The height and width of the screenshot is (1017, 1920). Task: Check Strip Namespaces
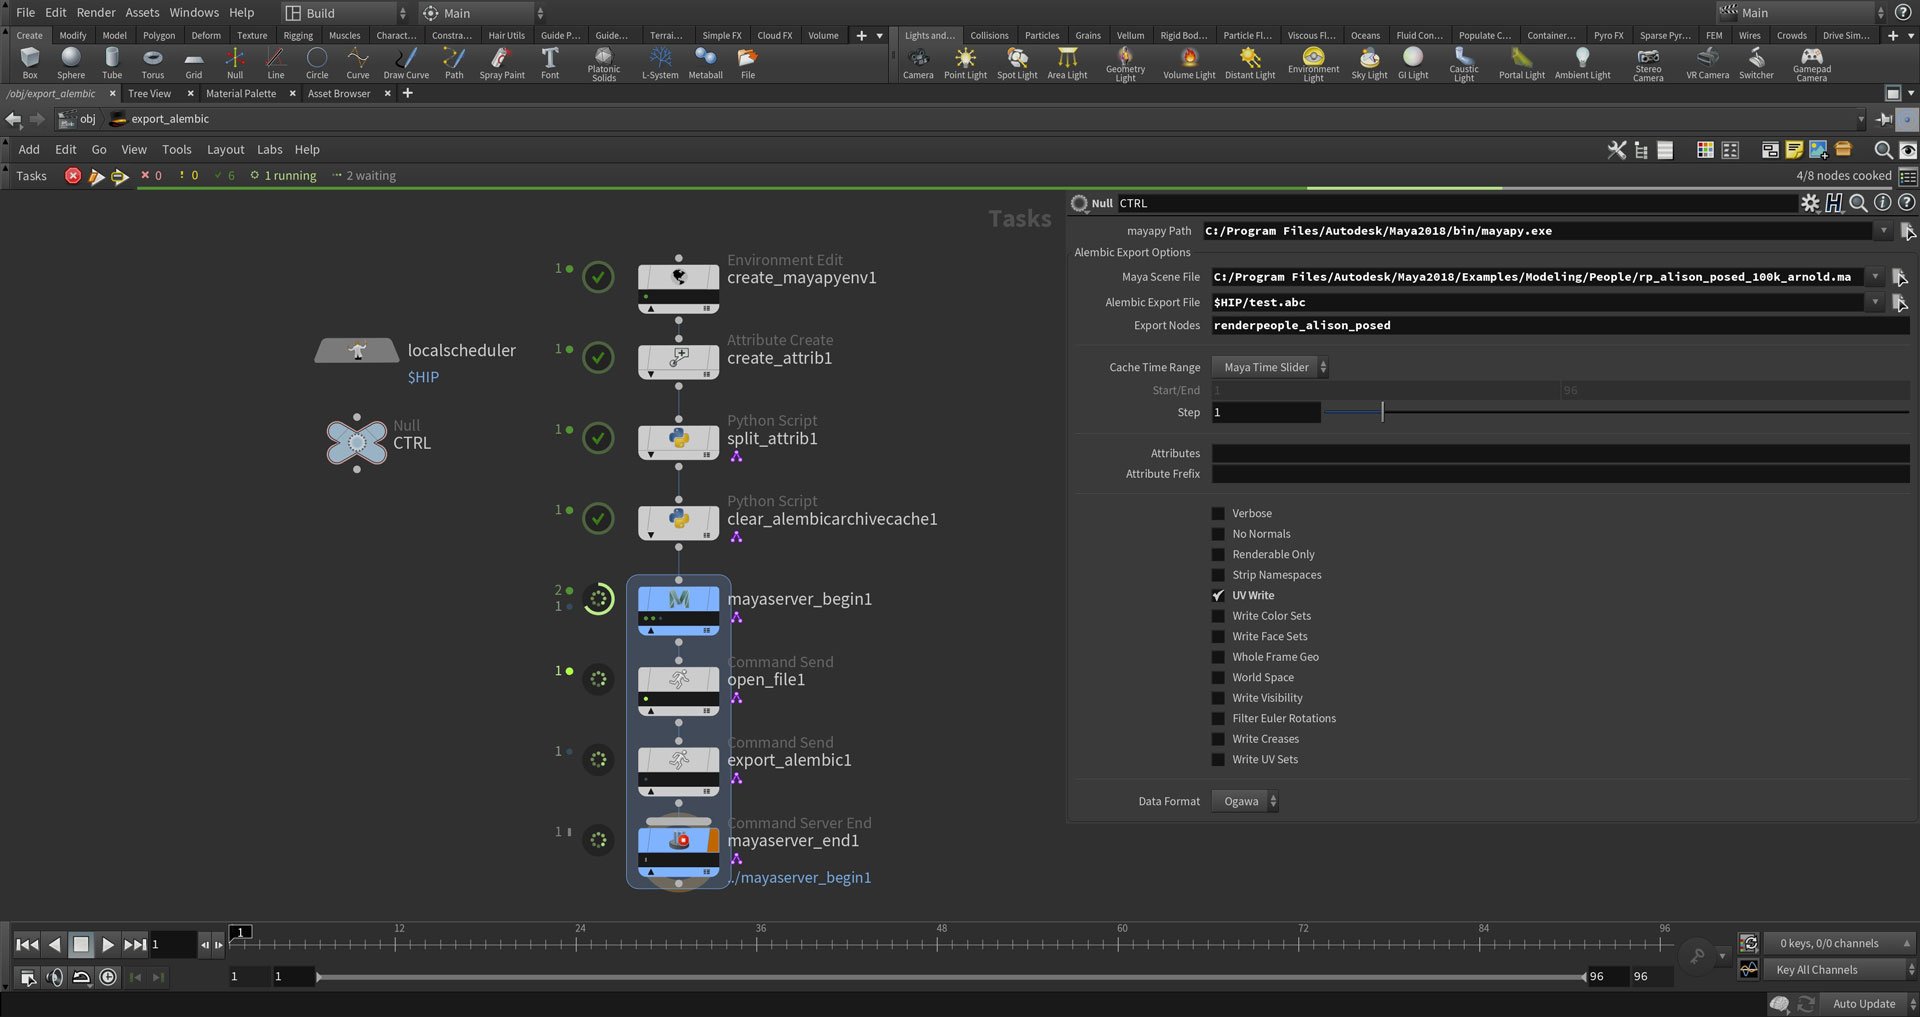(1218, 575)
